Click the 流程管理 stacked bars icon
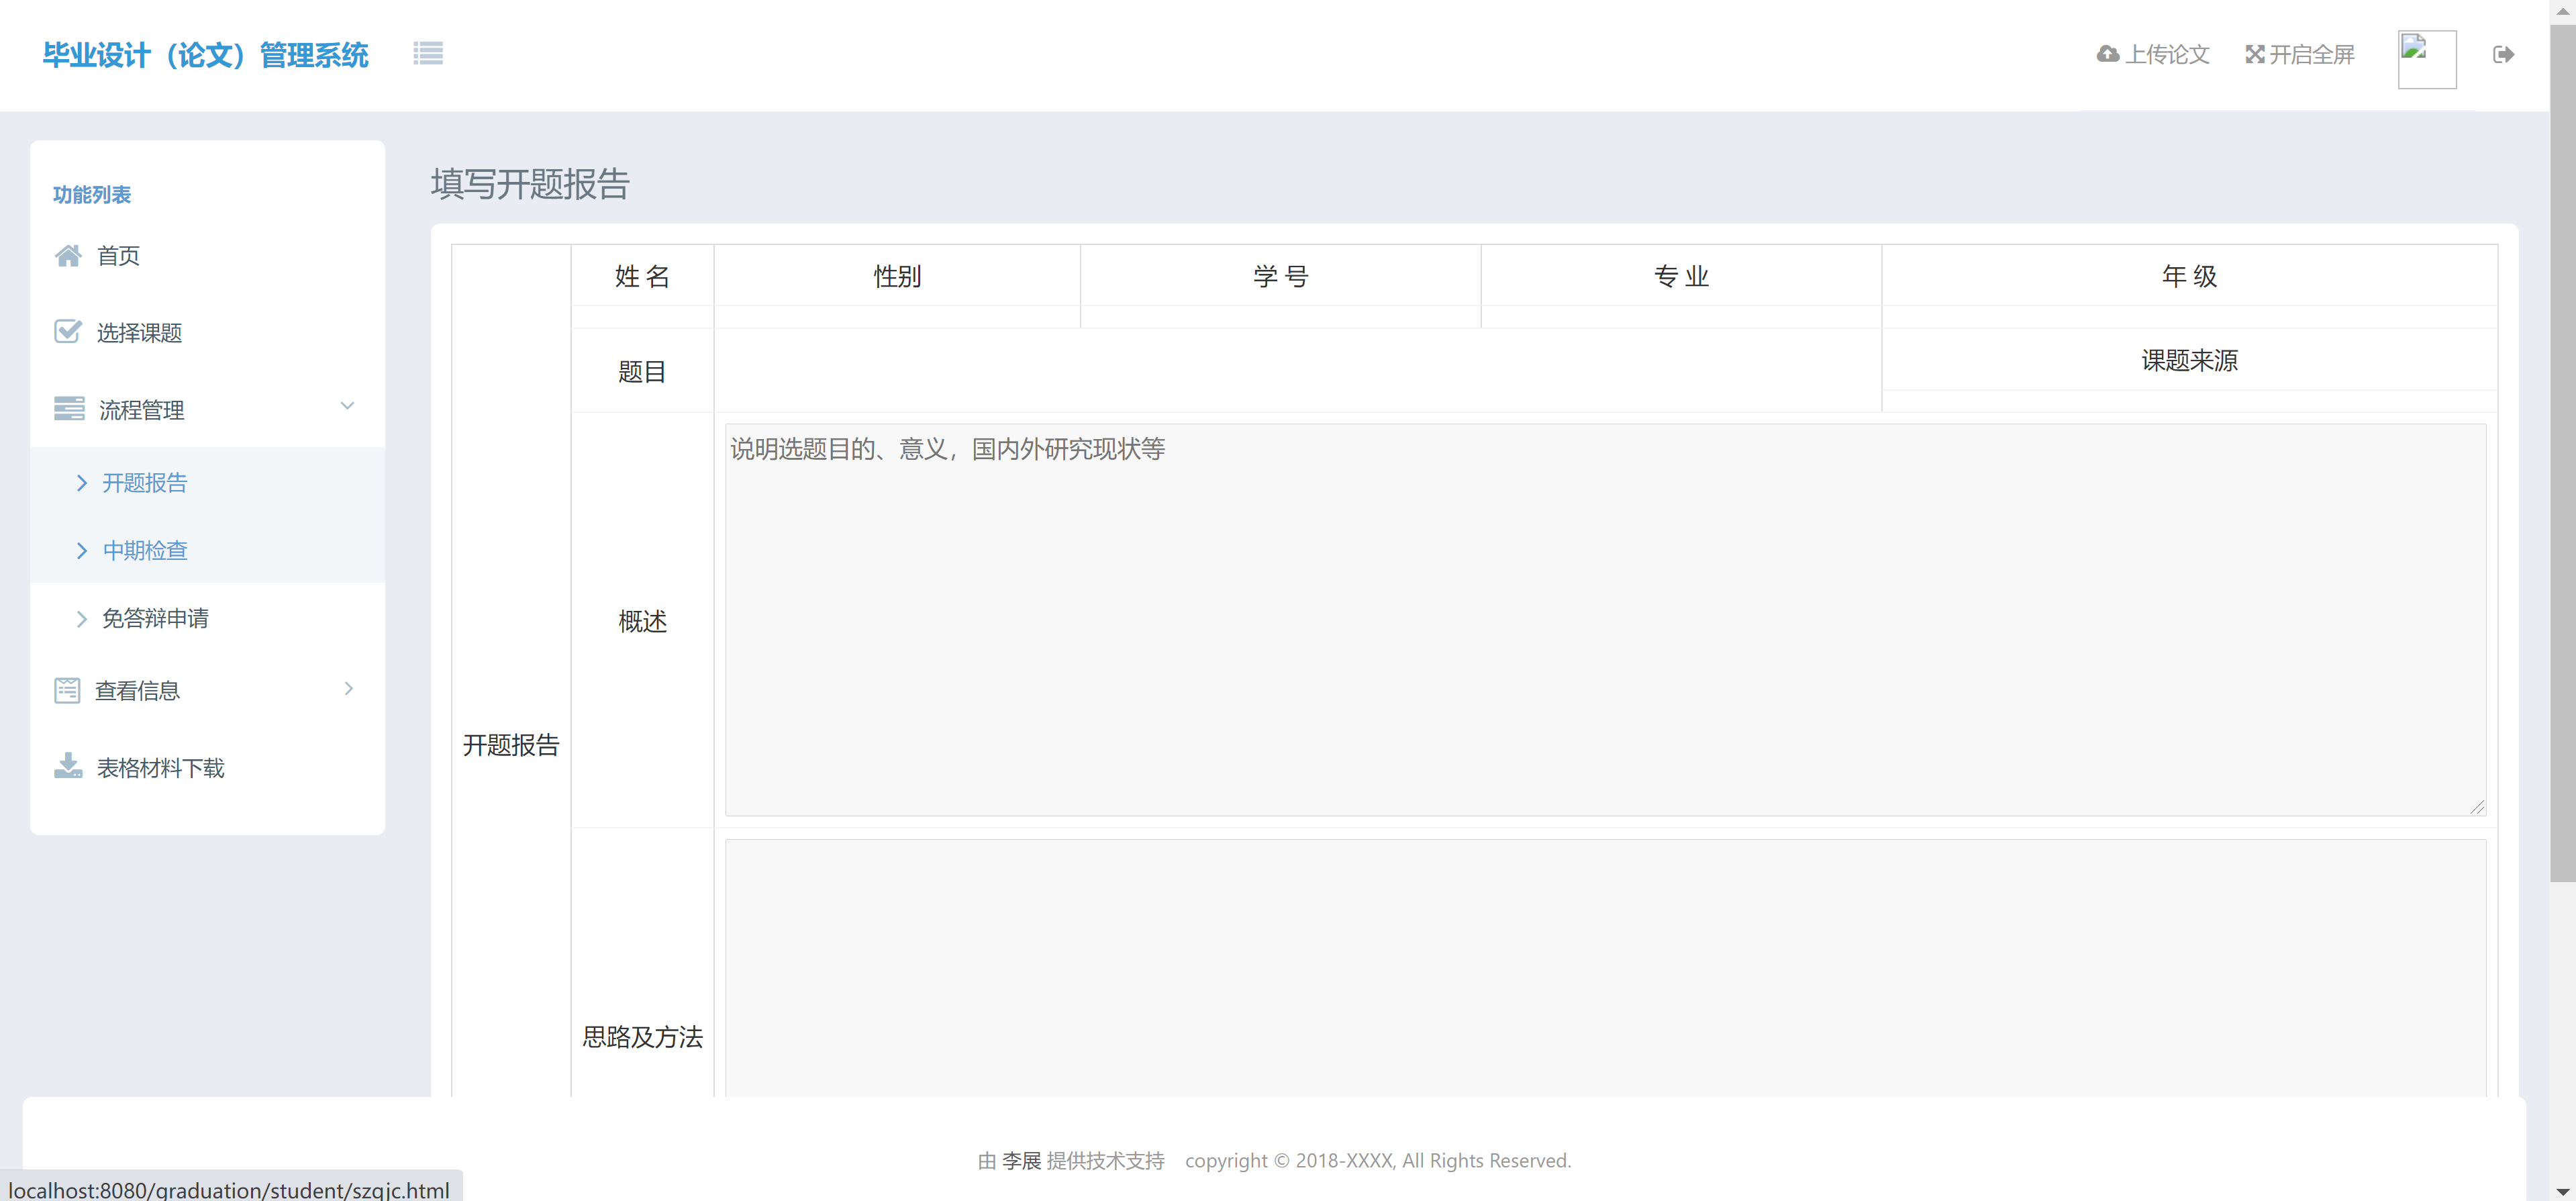 point(69,409)
